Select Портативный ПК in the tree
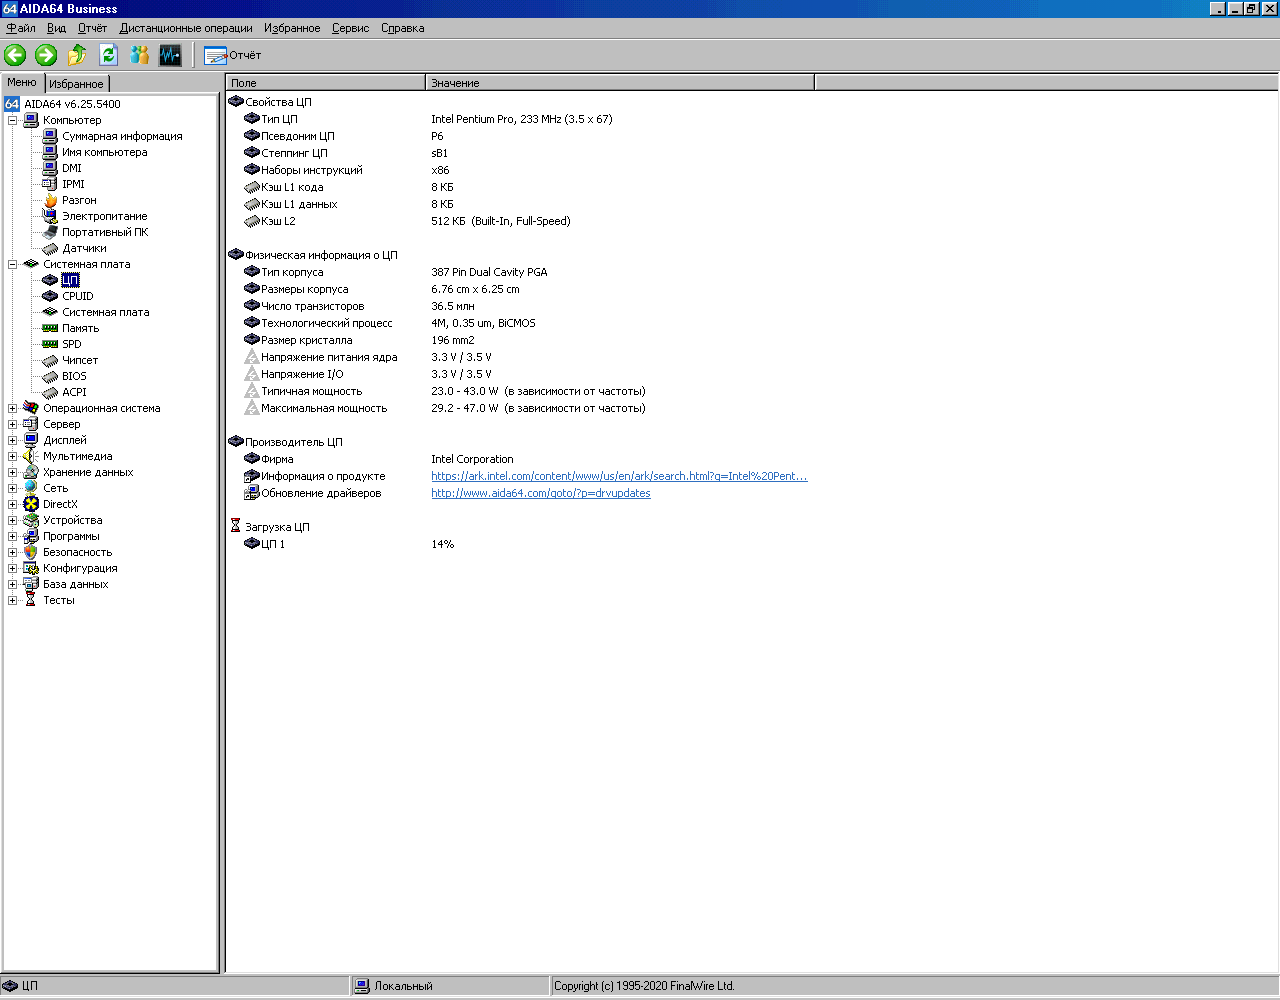1280x1000 pixels. tap(105, 232)
